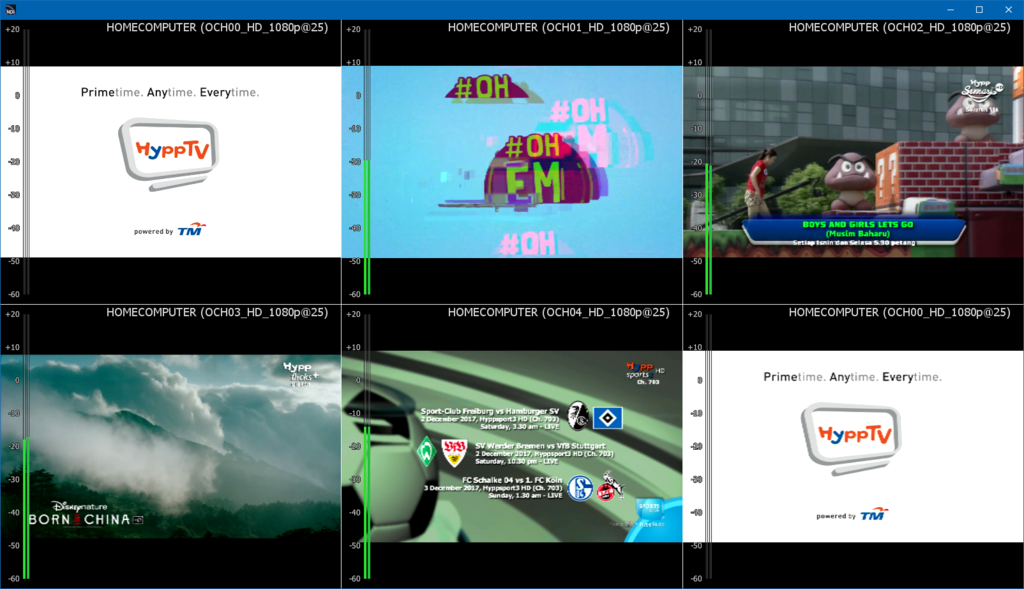The height and width of the screenshot is (589, 1024).
Task: Click the green audio level meter of OCH02
Action: tap(709, 229)
